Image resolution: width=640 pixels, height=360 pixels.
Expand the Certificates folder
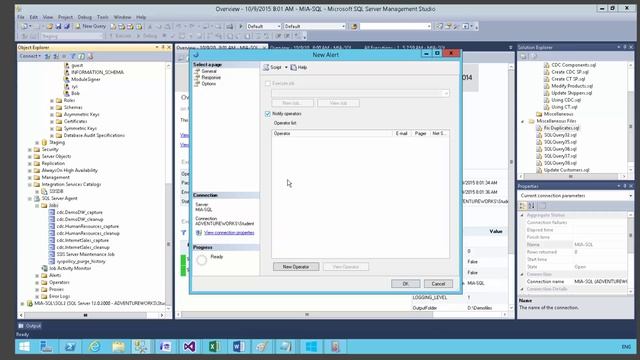(x=52, y=121)
